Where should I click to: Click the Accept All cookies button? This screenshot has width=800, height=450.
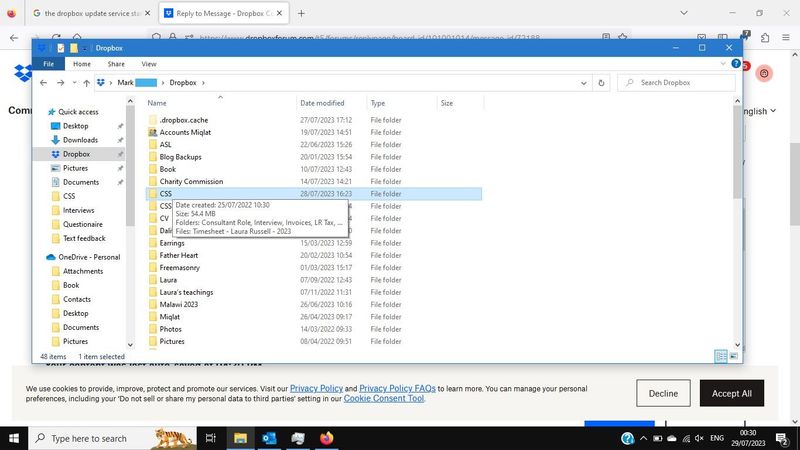(x=731, y=393)
